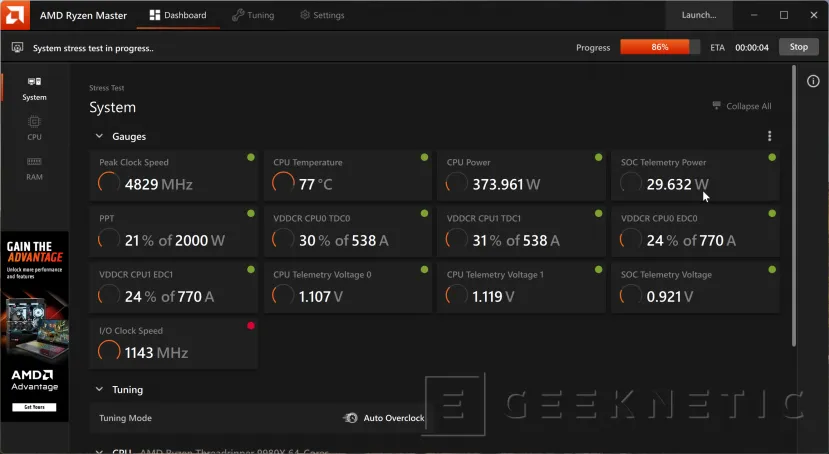Viewport: 829px width, 454px height.
Task: Click the 31 % of 538 A value
Action: (x=516, y=240)
